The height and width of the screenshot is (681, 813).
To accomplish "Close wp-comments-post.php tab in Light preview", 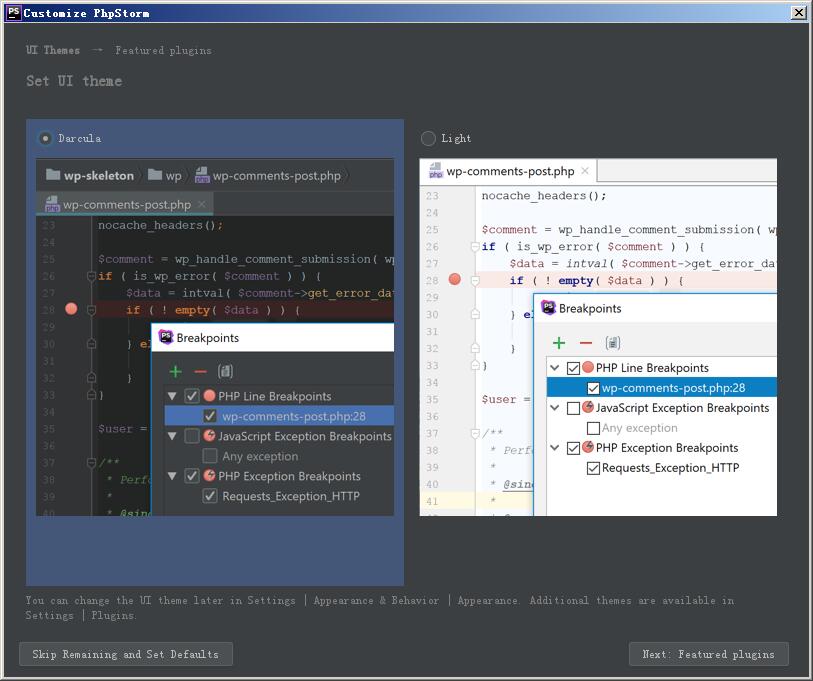I will [585, 171].
